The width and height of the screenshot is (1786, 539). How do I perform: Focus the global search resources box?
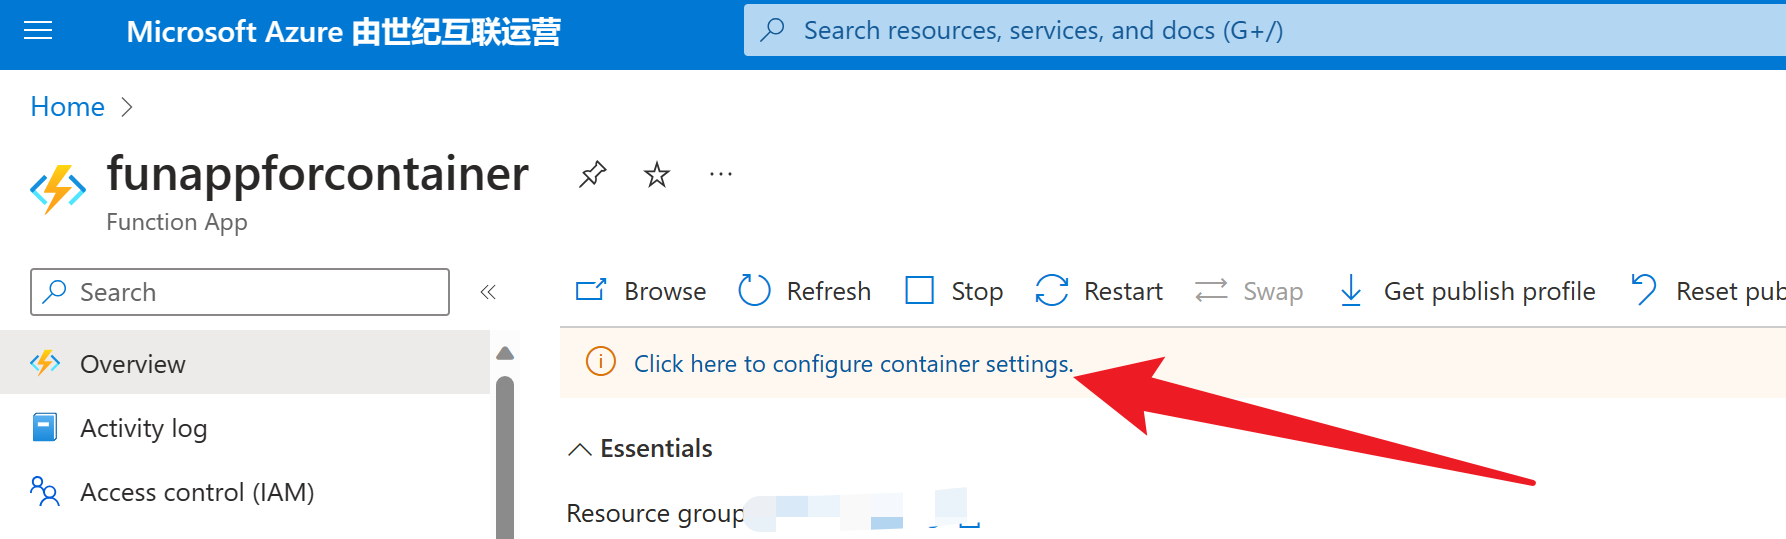coord(1200,31)
